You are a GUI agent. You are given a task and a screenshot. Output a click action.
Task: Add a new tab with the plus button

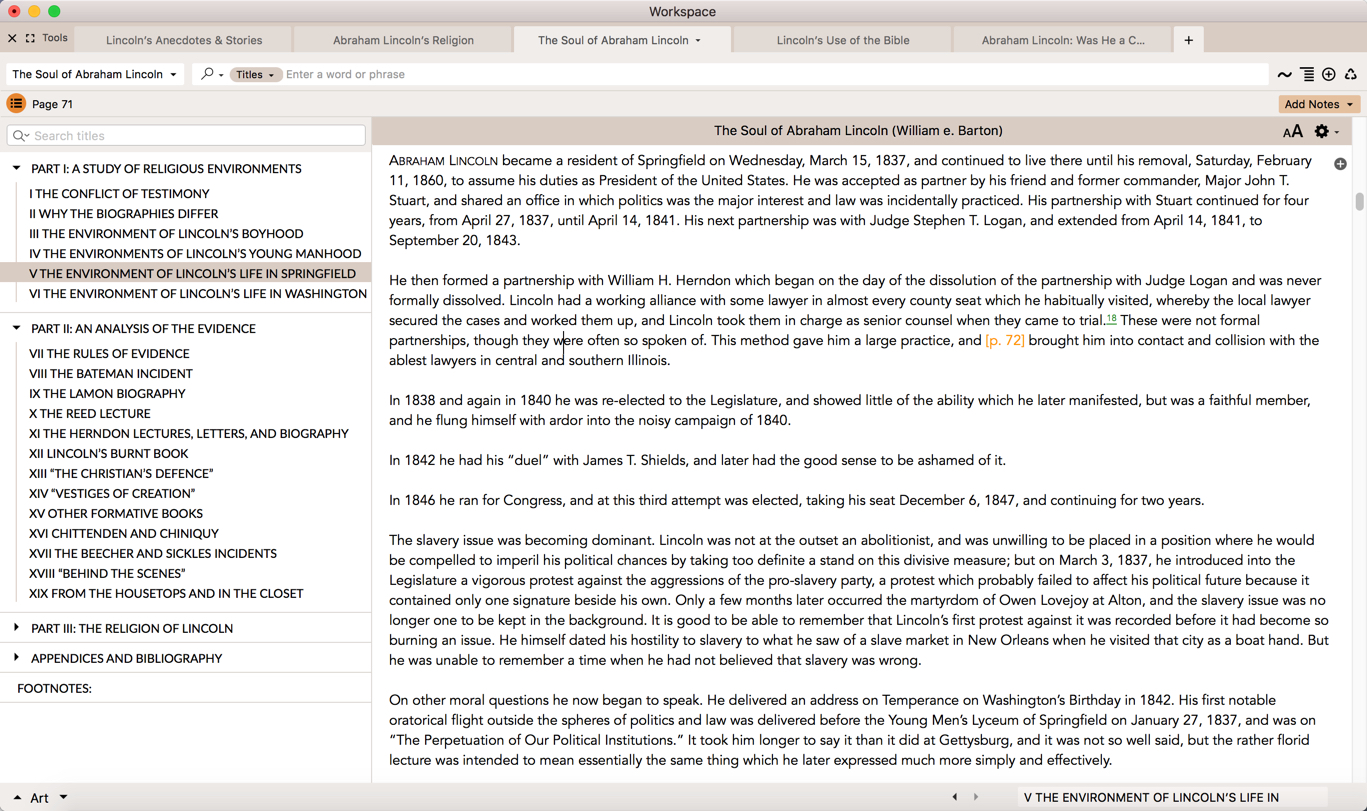(1188, 40)
